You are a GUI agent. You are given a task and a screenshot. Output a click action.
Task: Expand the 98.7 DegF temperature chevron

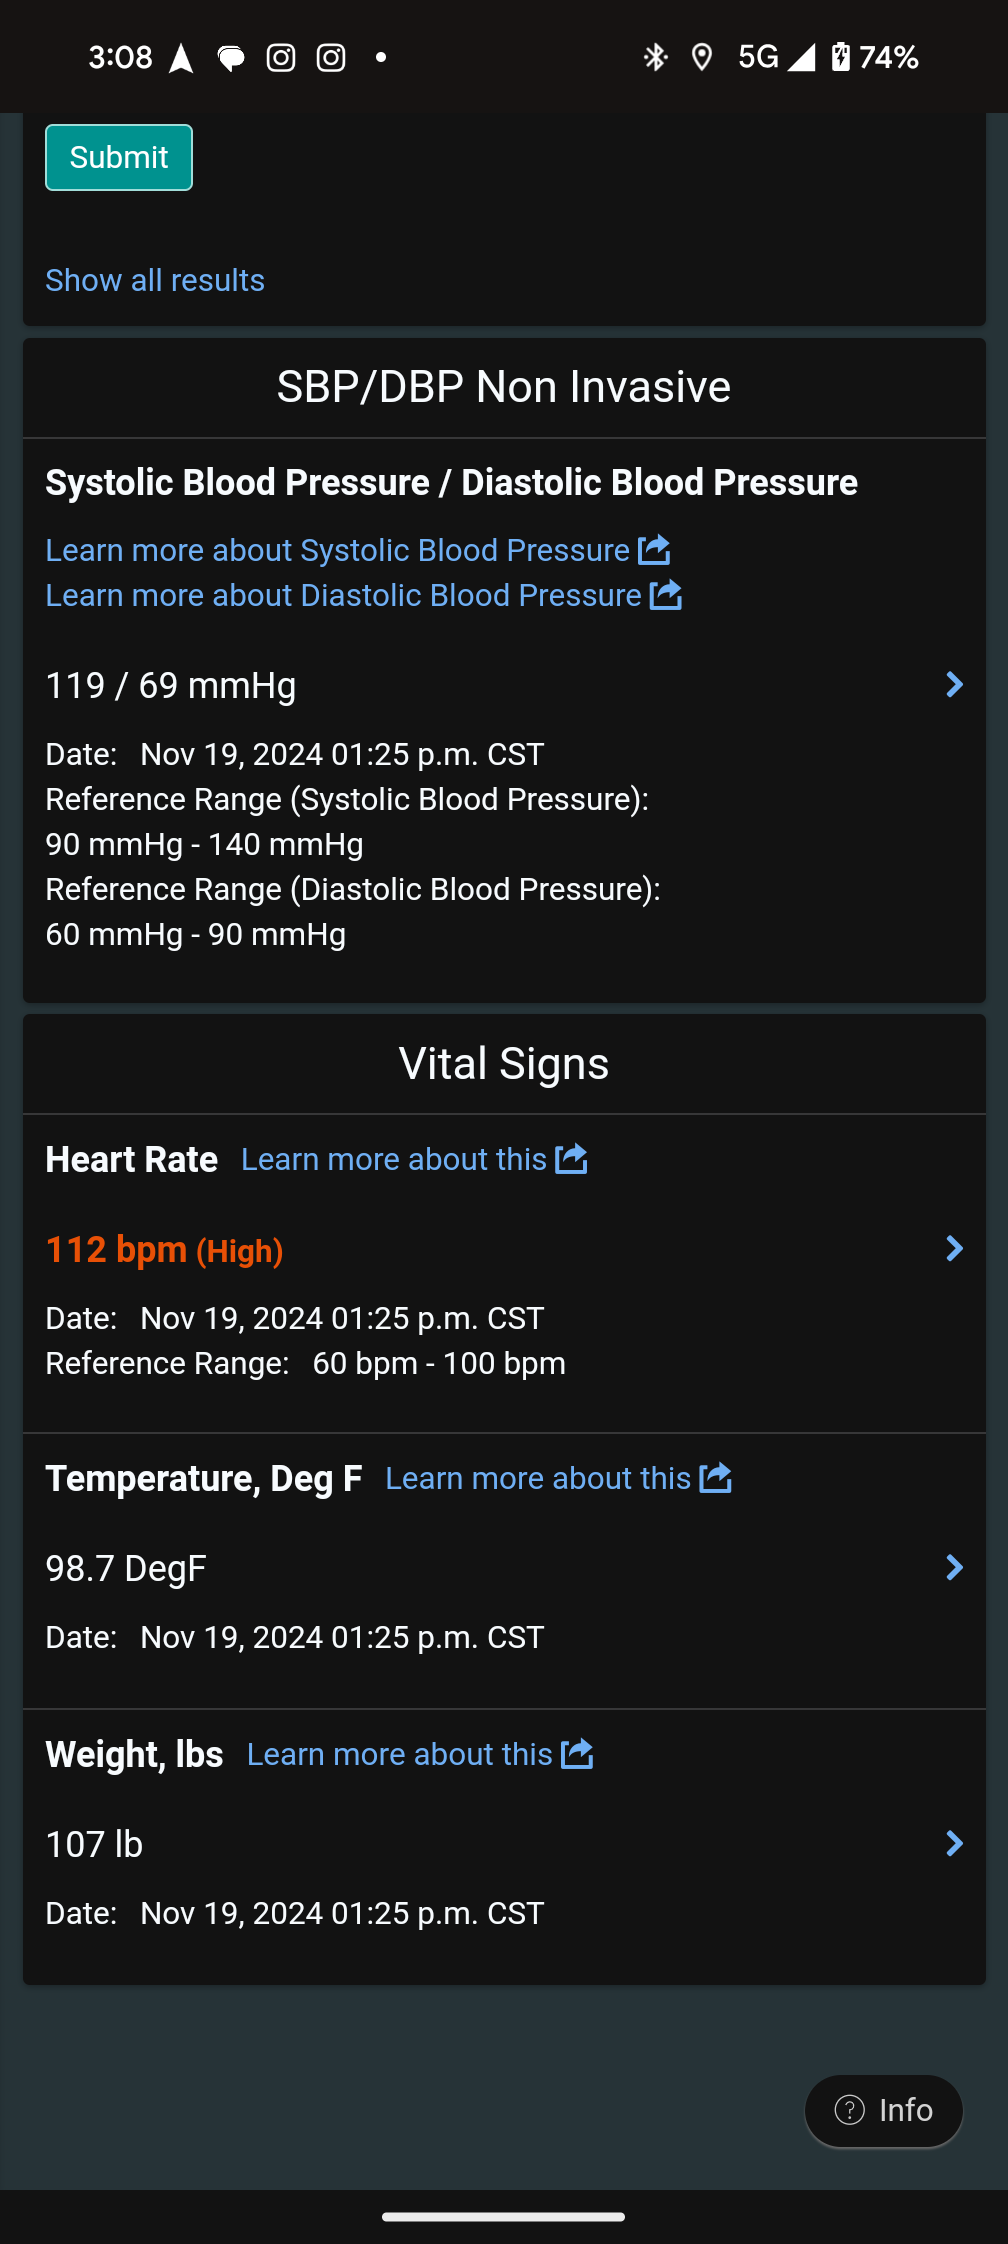[x=954, y=1568]
